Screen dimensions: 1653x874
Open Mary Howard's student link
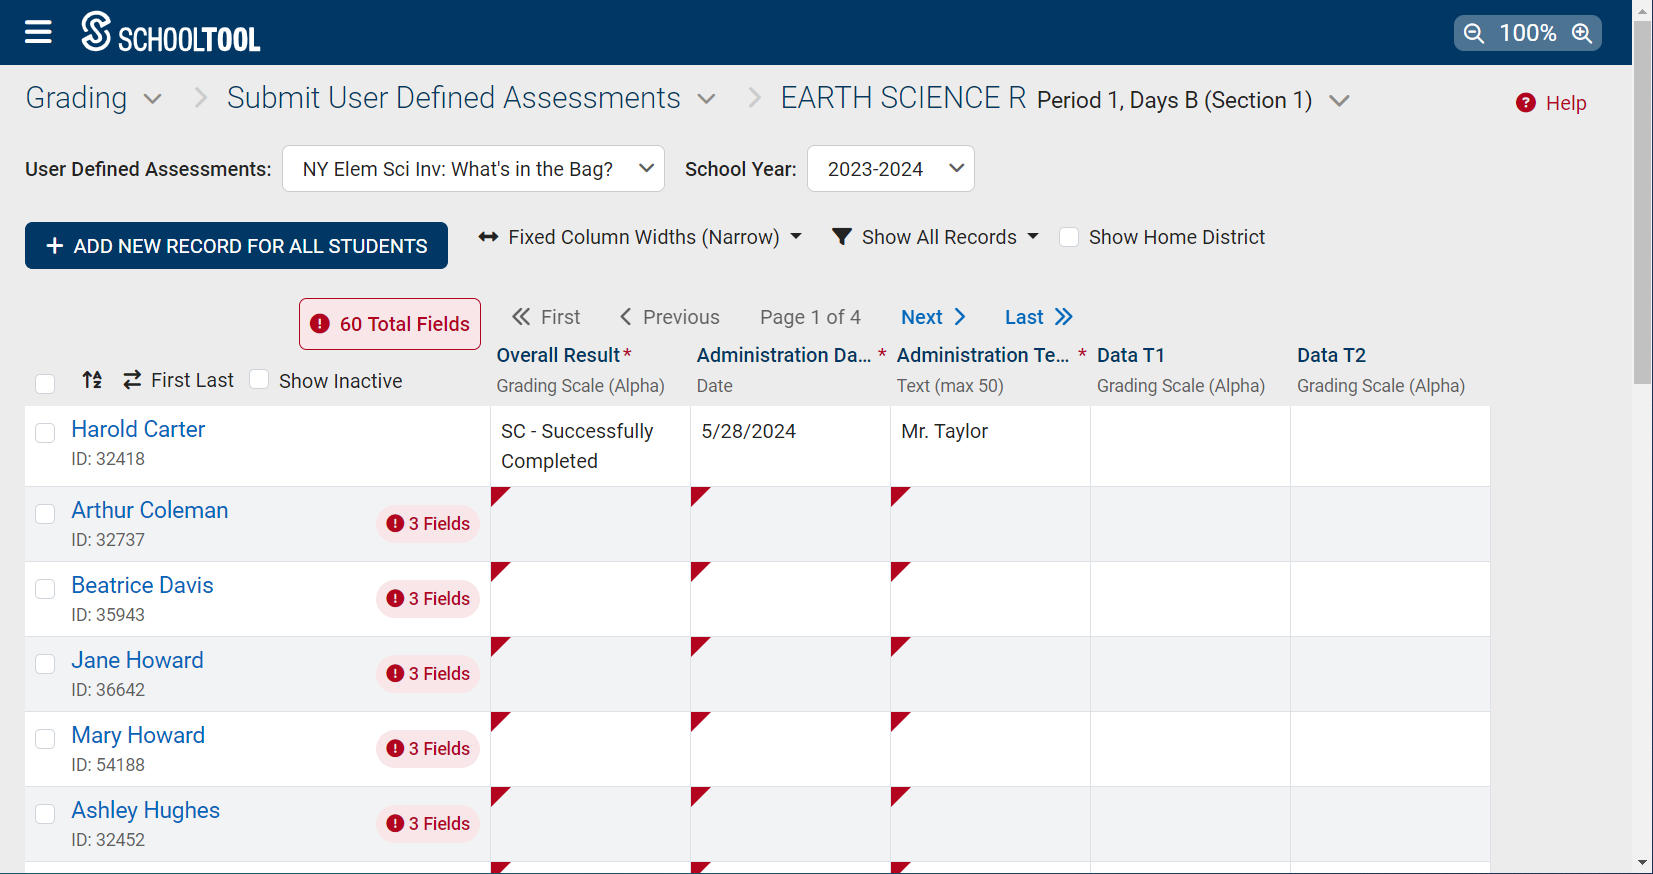click(138, 735)
